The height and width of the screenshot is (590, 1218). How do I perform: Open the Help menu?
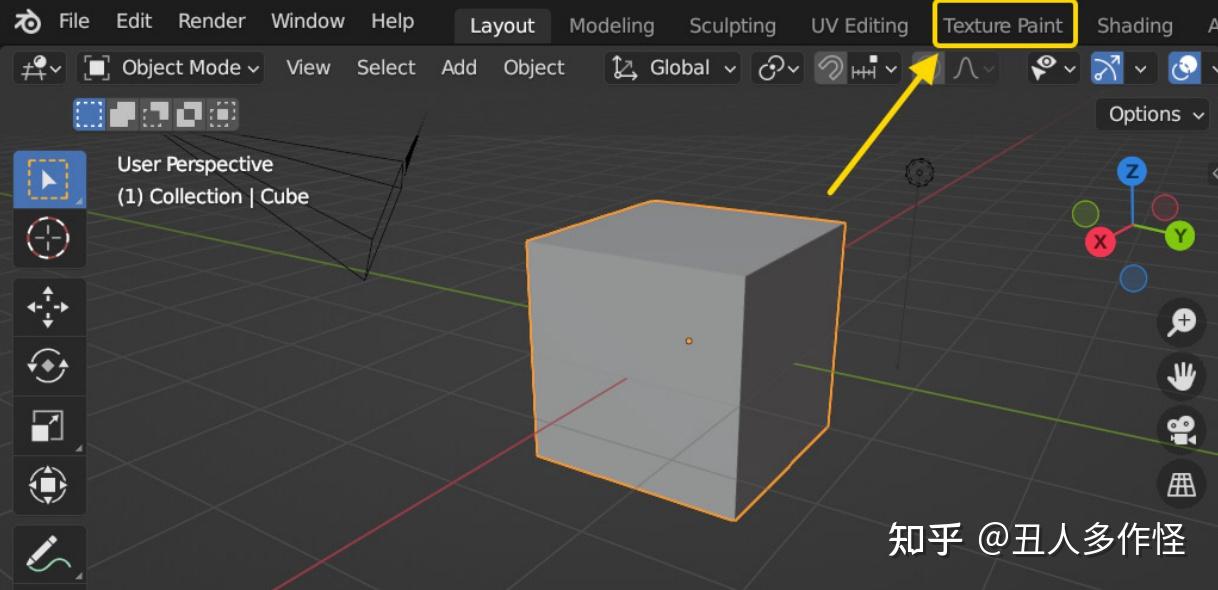pyautogui.click(x=392, y=21)
